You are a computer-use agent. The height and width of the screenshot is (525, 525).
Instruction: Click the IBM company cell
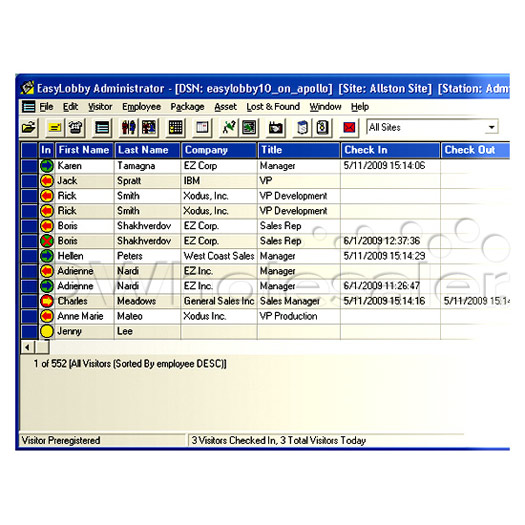219,181
